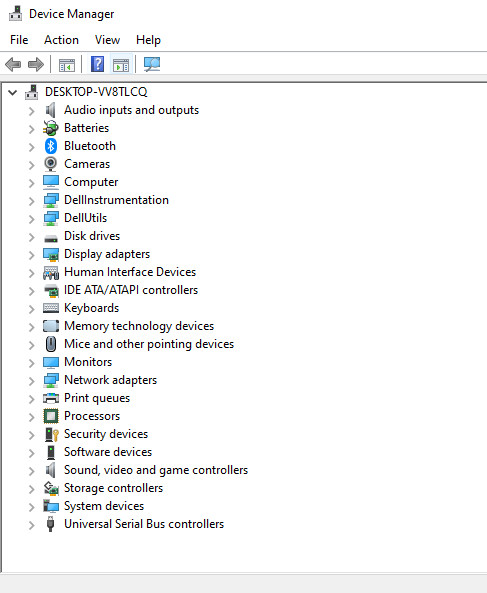Expand the Monitors category
487x593 pixels.
pyautogui.click(x=32, y=363)
